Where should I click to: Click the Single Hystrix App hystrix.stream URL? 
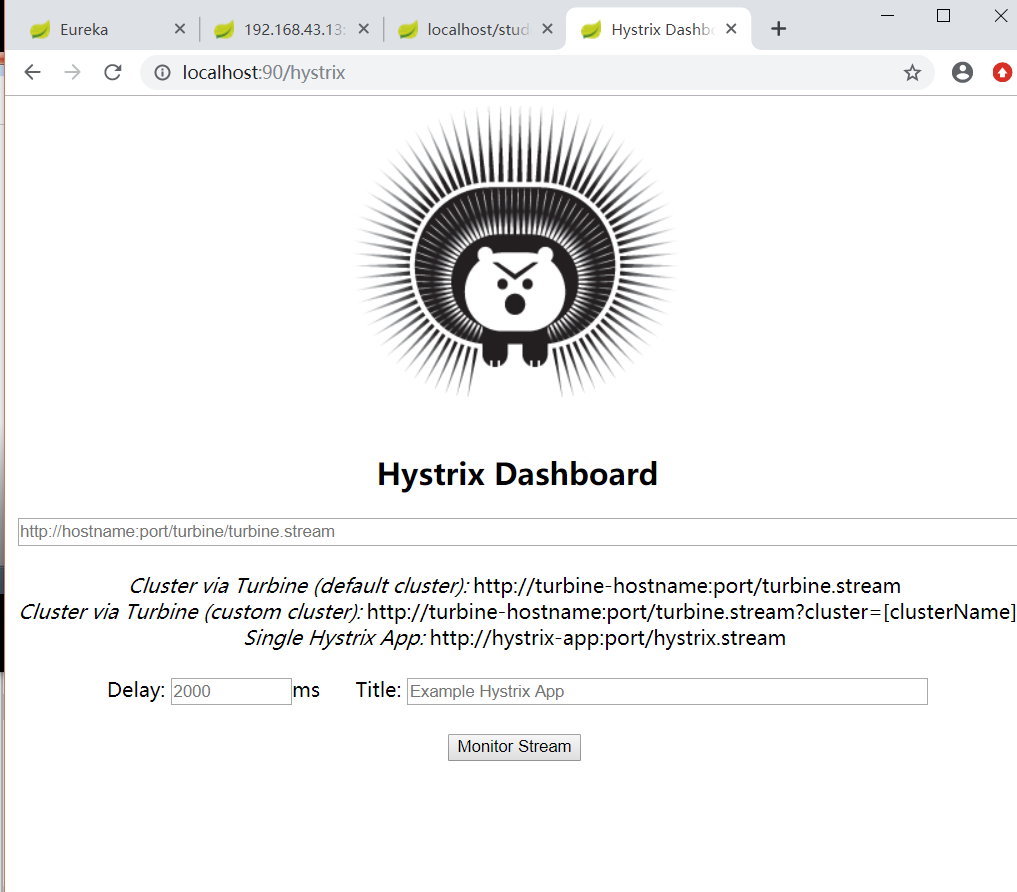(x=608, y=638)
